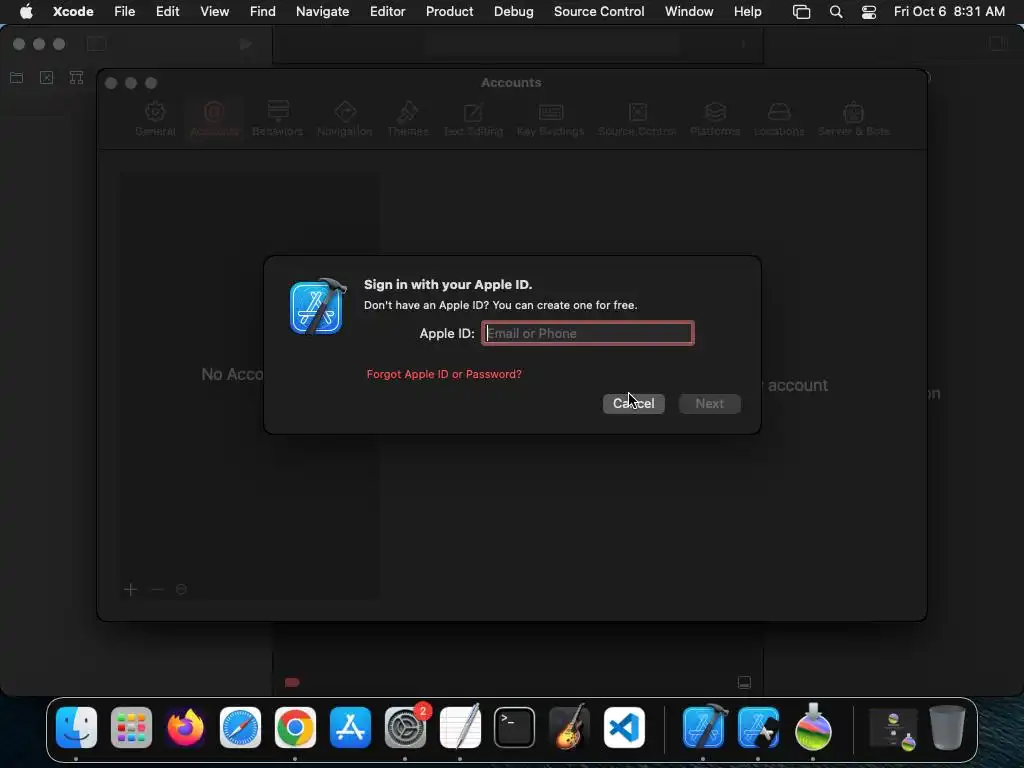Open the Source Control menu

point(599,11)
